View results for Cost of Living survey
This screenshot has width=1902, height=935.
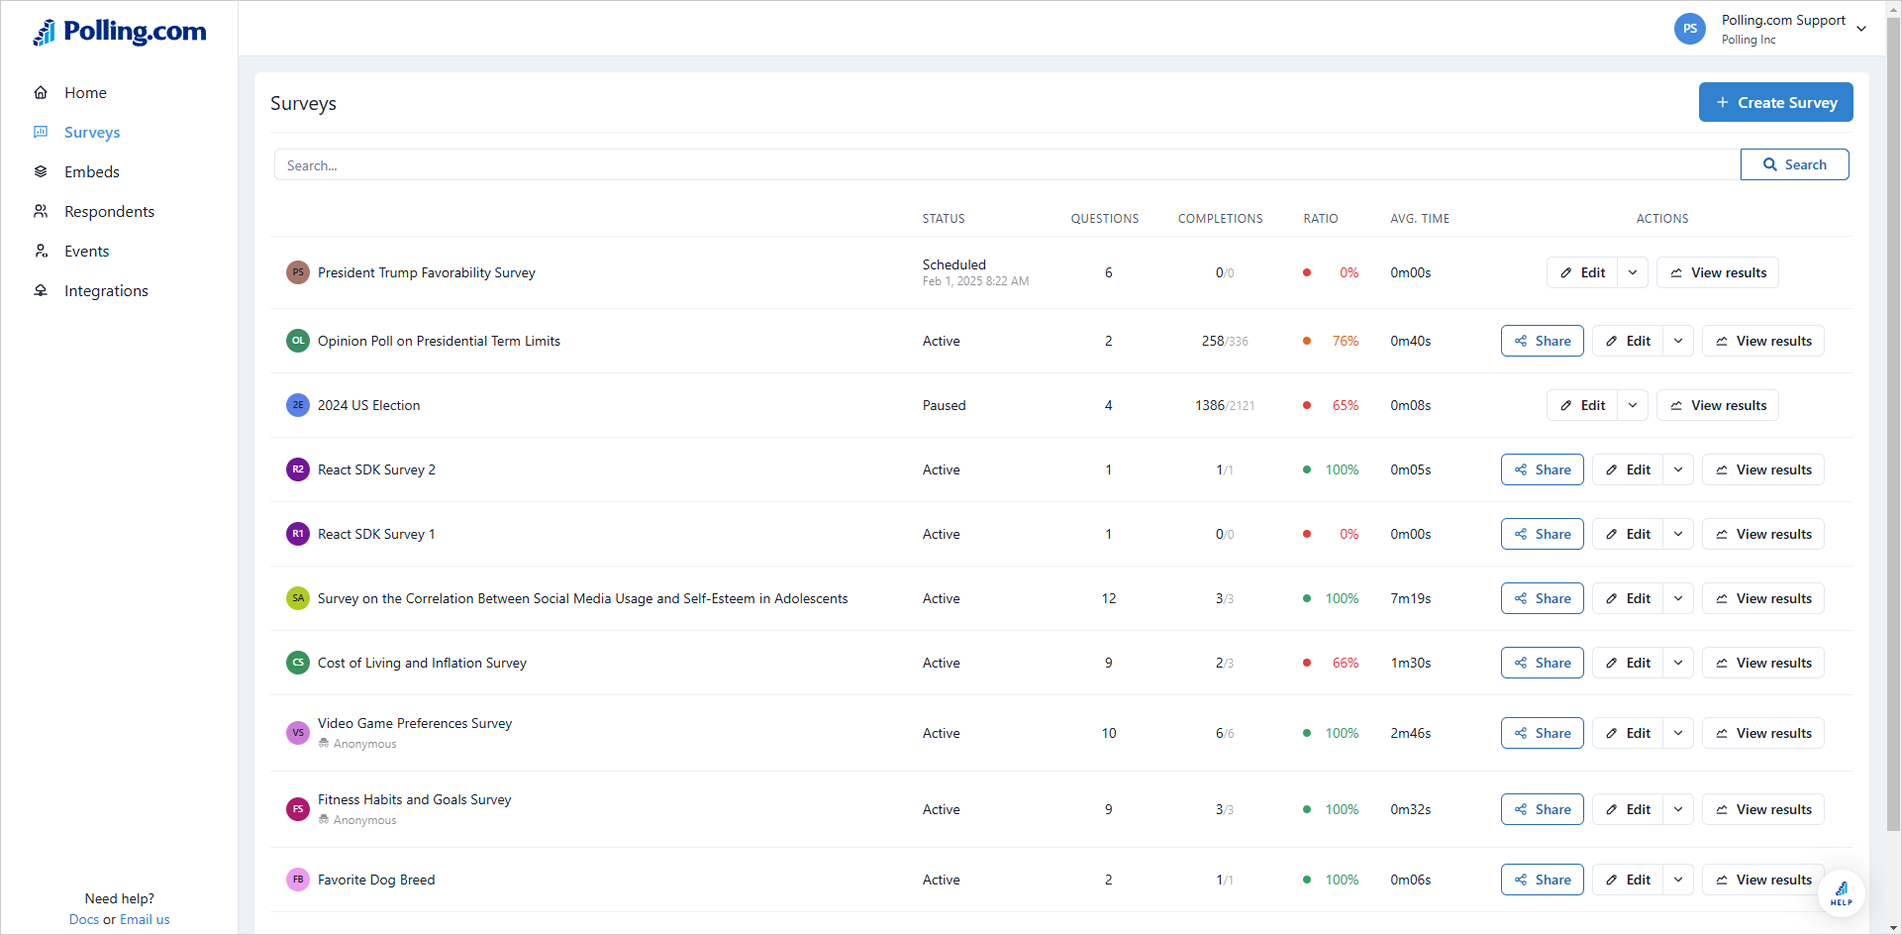pos(1763,662)
